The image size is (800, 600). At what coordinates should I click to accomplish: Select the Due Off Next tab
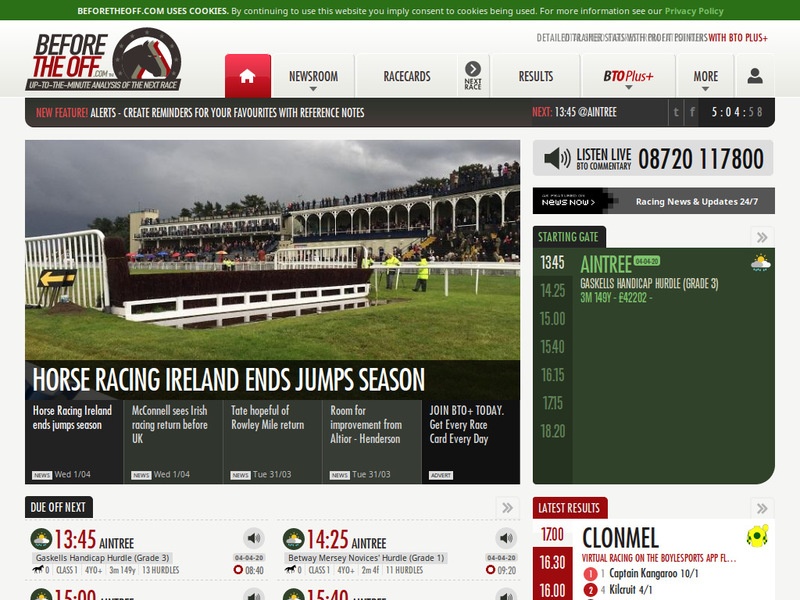point(58,507)
